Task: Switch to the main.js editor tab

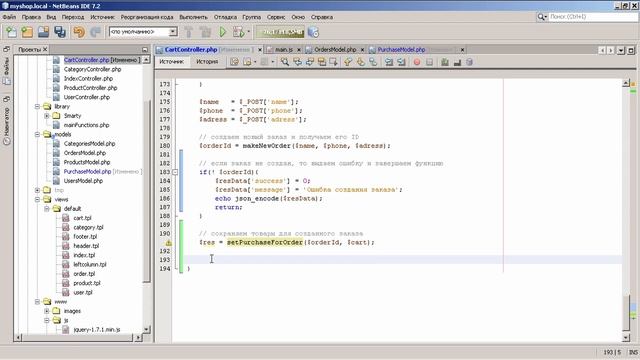Action: point(284,49)
